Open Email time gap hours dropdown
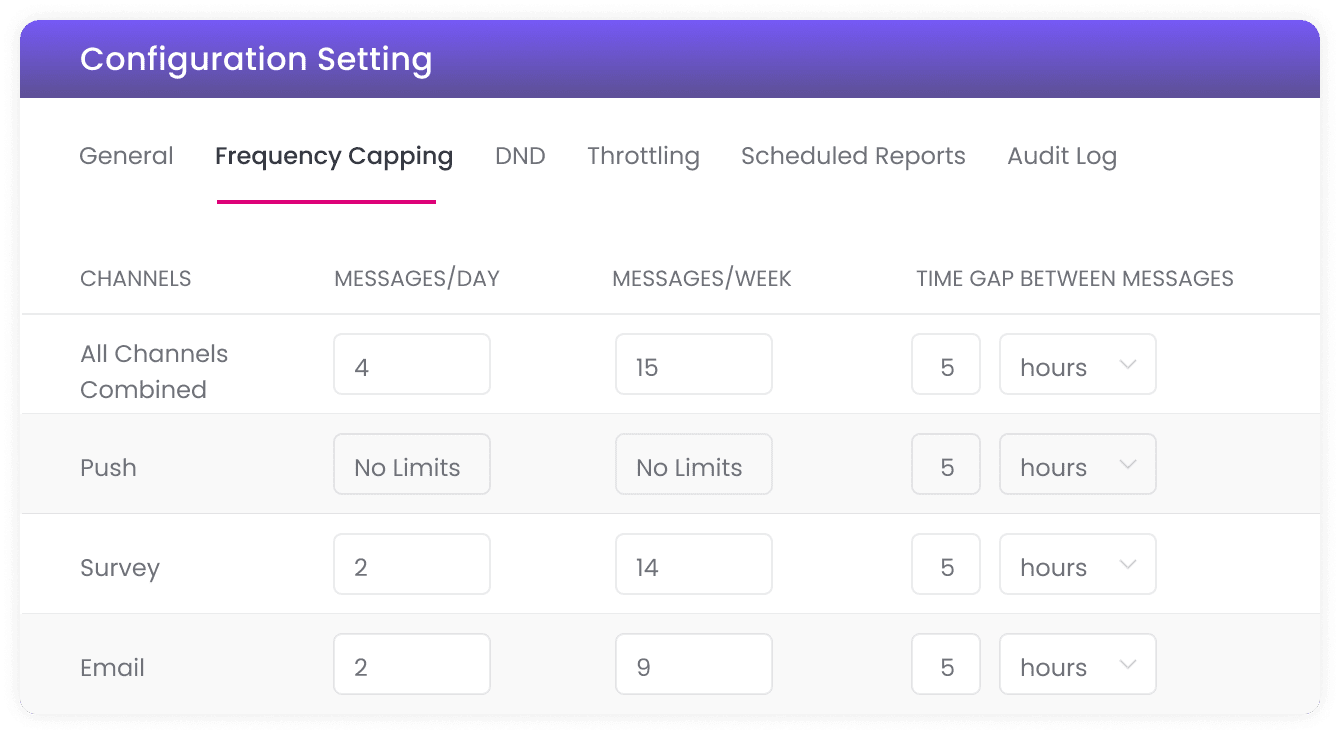This screenshot has width=1340, height=734. pyautogui.click(x=1078, y=664)
